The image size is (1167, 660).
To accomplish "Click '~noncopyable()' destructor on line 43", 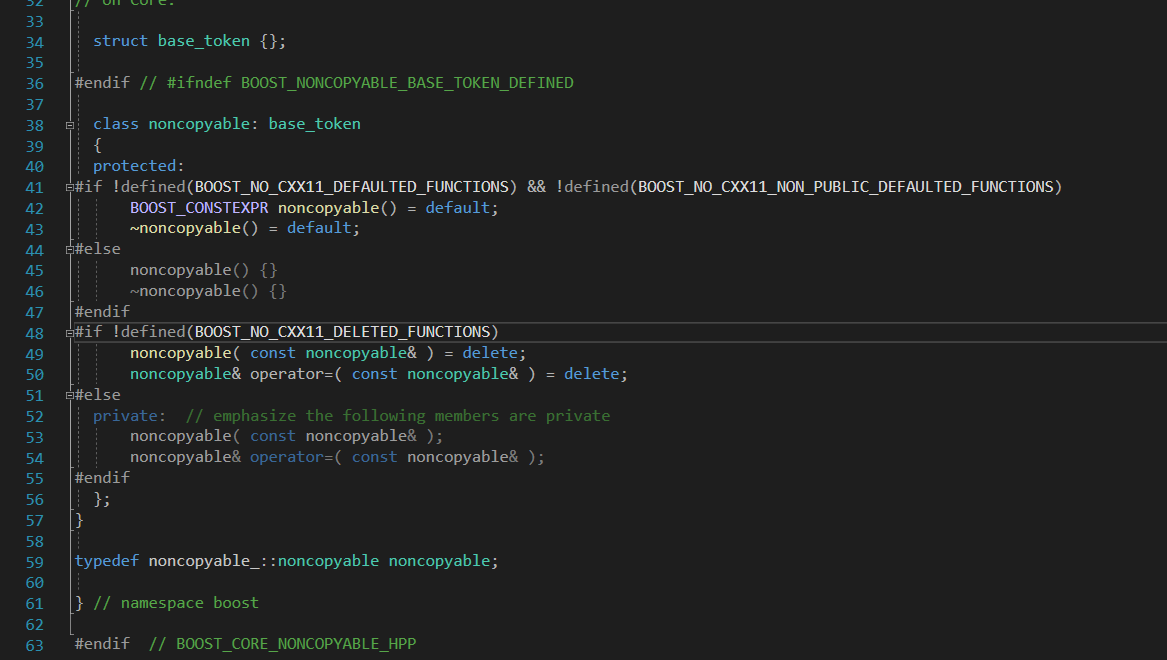I will tap(194, 228).
